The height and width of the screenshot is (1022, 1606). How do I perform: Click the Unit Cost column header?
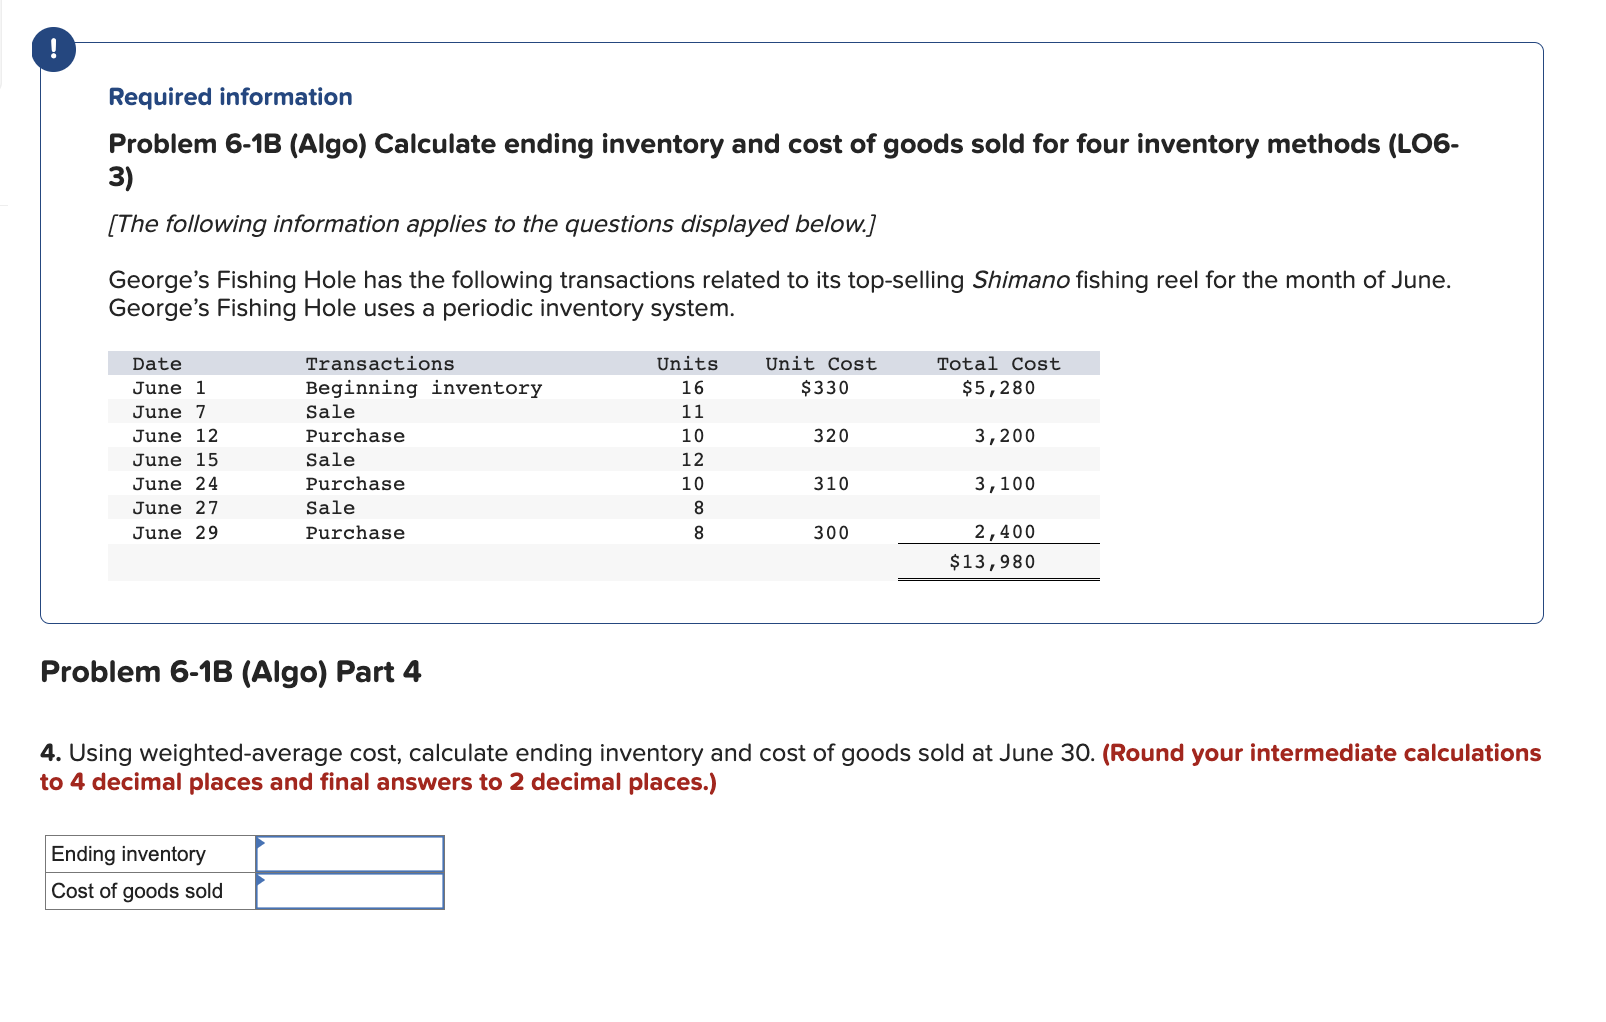click(x=820, y=363)
